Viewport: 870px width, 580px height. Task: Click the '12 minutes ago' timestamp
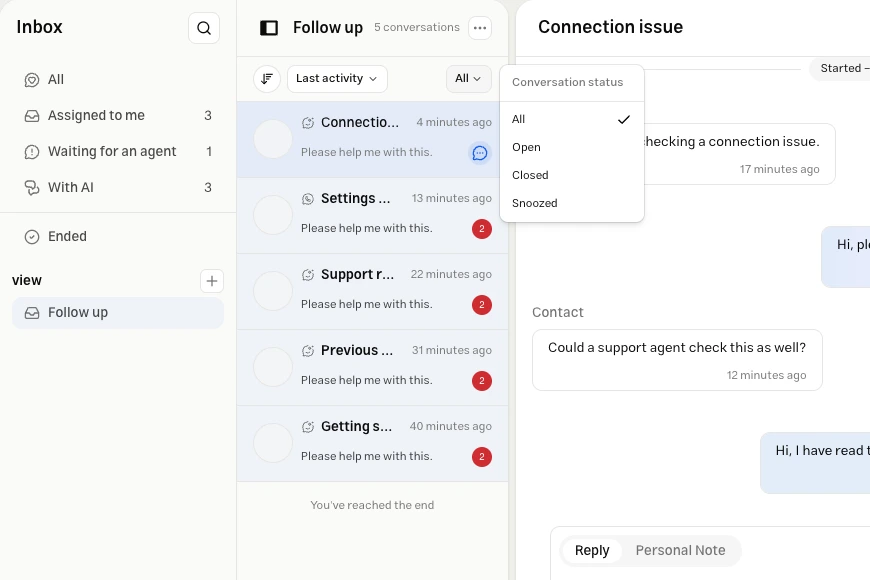(x=766, y=376)
